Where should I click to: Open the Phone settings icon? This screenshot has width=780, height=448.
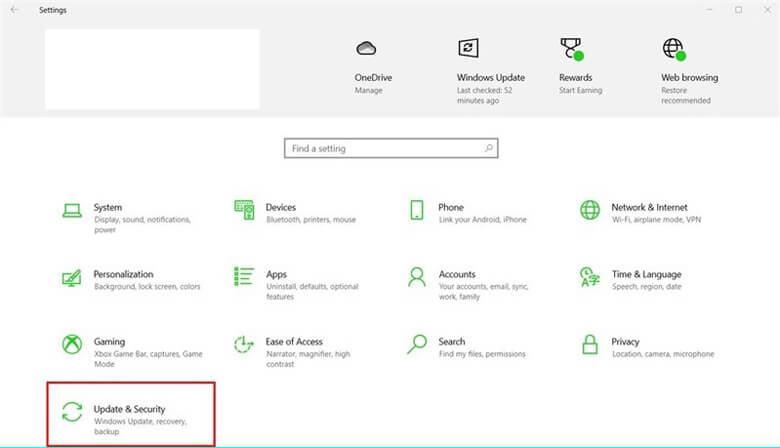[417, 210]
